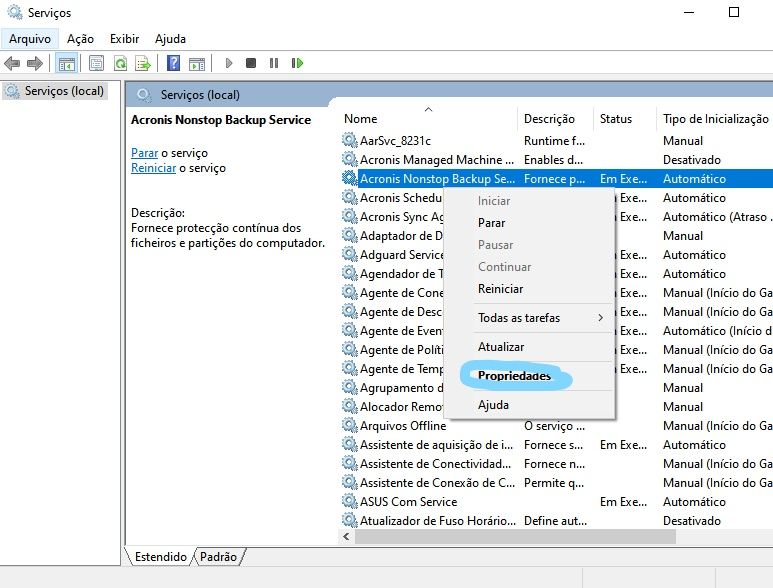
Task: Select Acronis Nonstop Backup Se... row
Action: point(556,179)
